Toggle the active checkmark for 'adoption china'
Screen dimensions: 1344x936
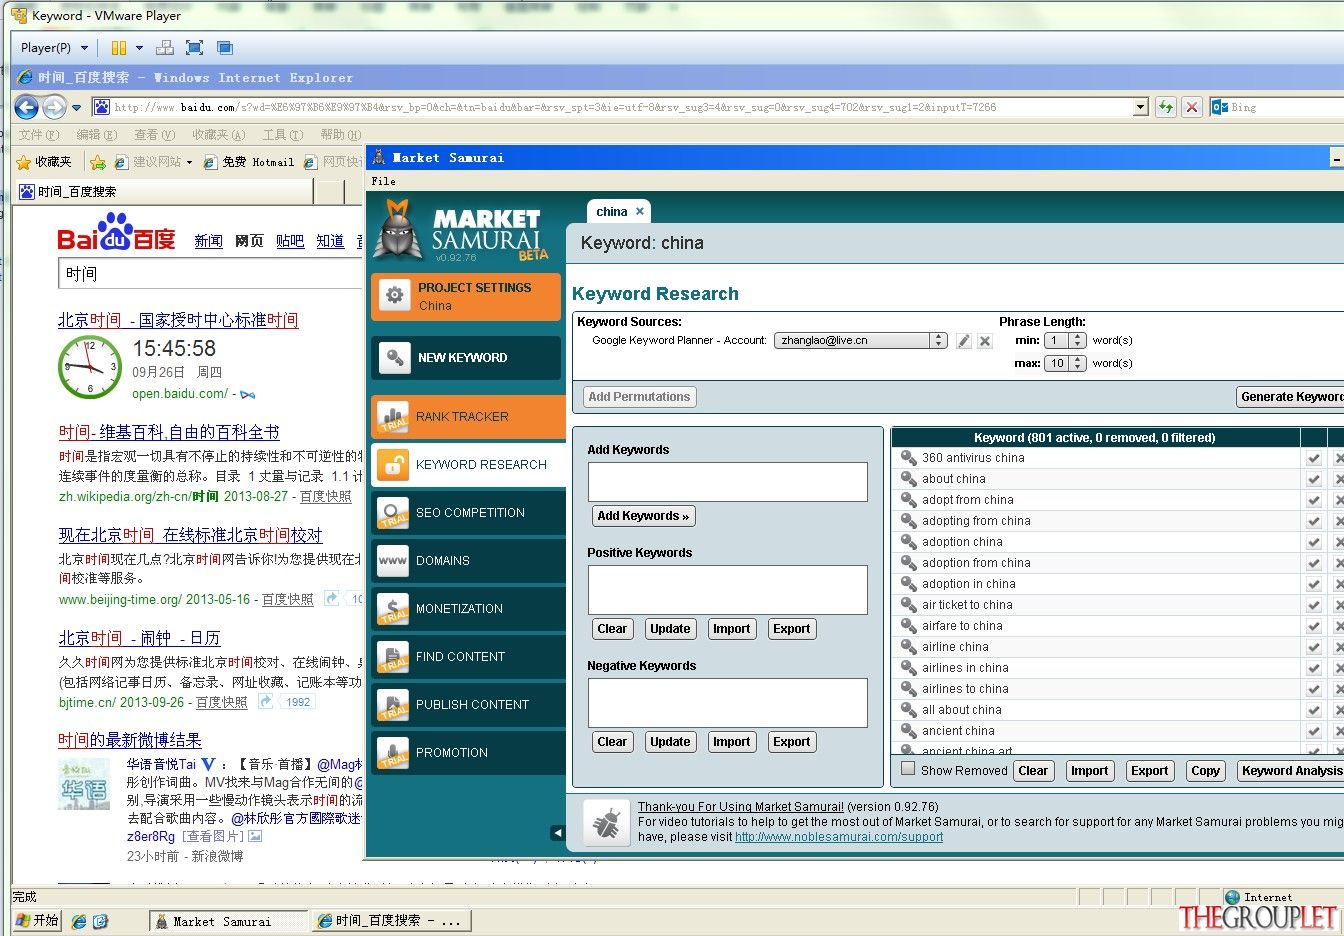[1314, 542]
